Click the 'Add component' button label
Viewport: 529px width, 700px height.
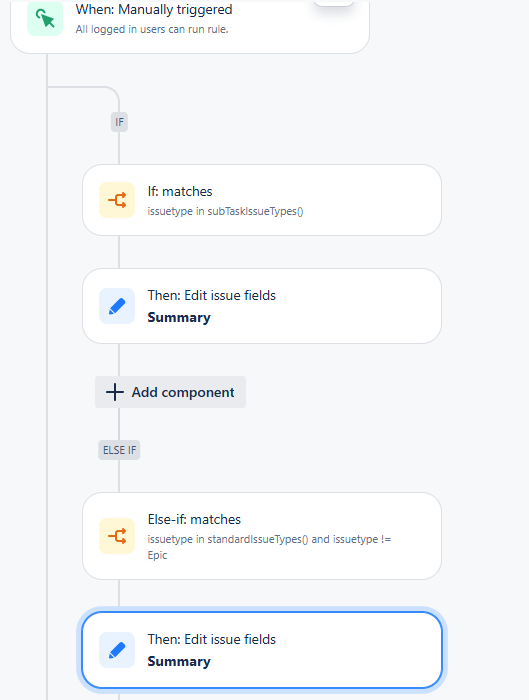(183, 392)
